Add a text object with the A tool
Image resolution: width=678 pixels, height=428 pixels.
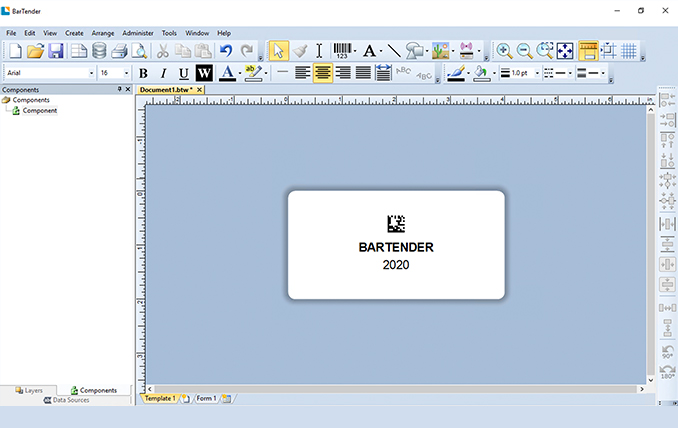coord(369,51)
